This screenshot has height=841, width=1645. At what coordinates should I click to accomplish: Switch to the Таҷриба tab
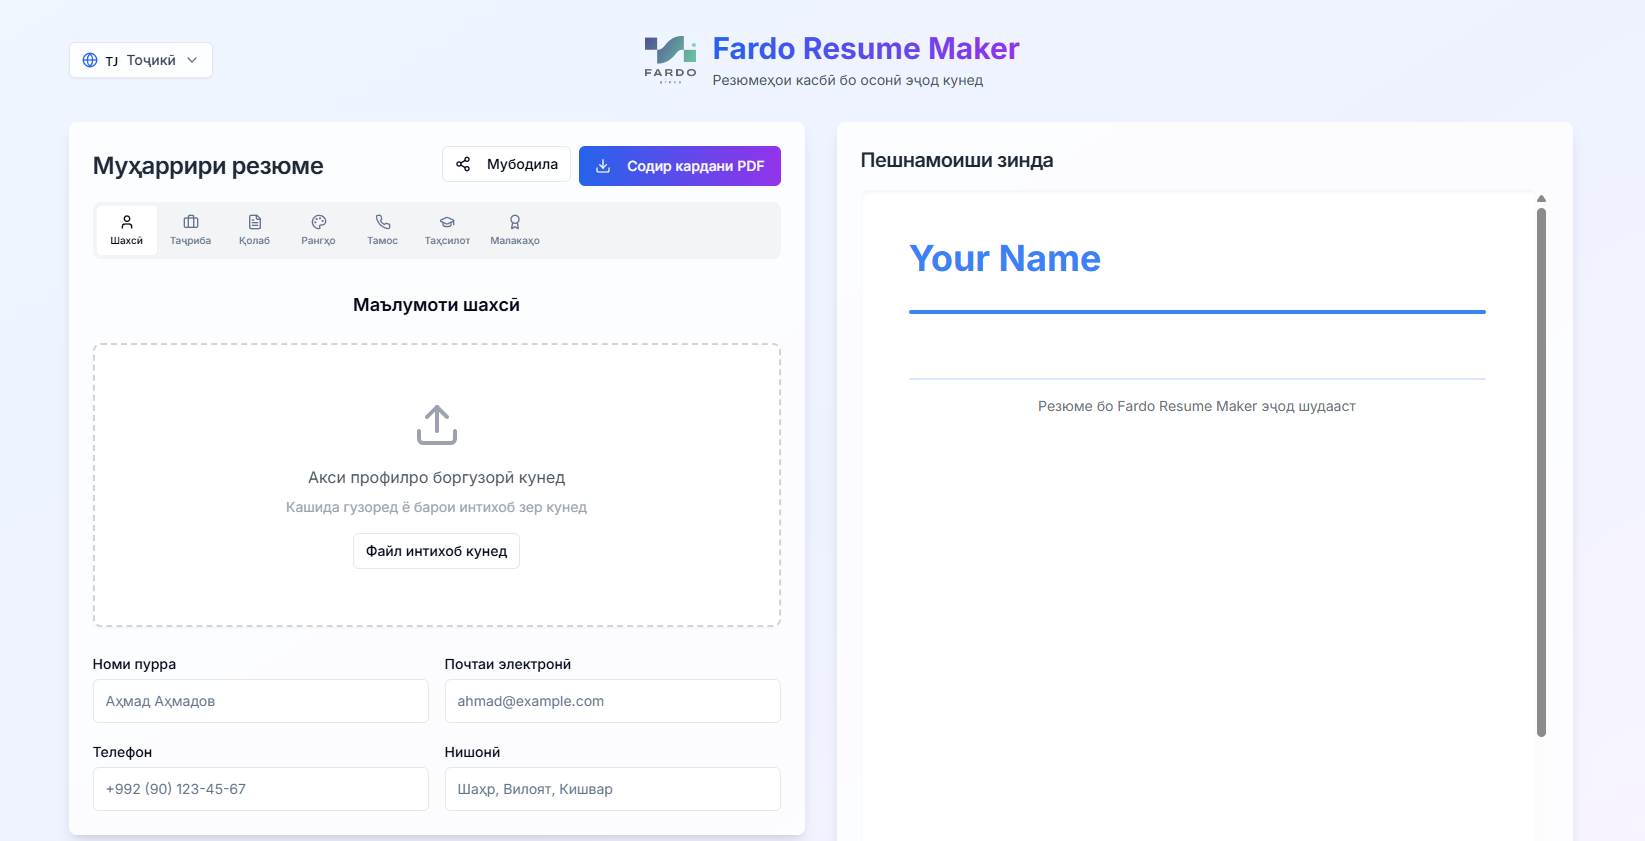(x=191, y=230)
